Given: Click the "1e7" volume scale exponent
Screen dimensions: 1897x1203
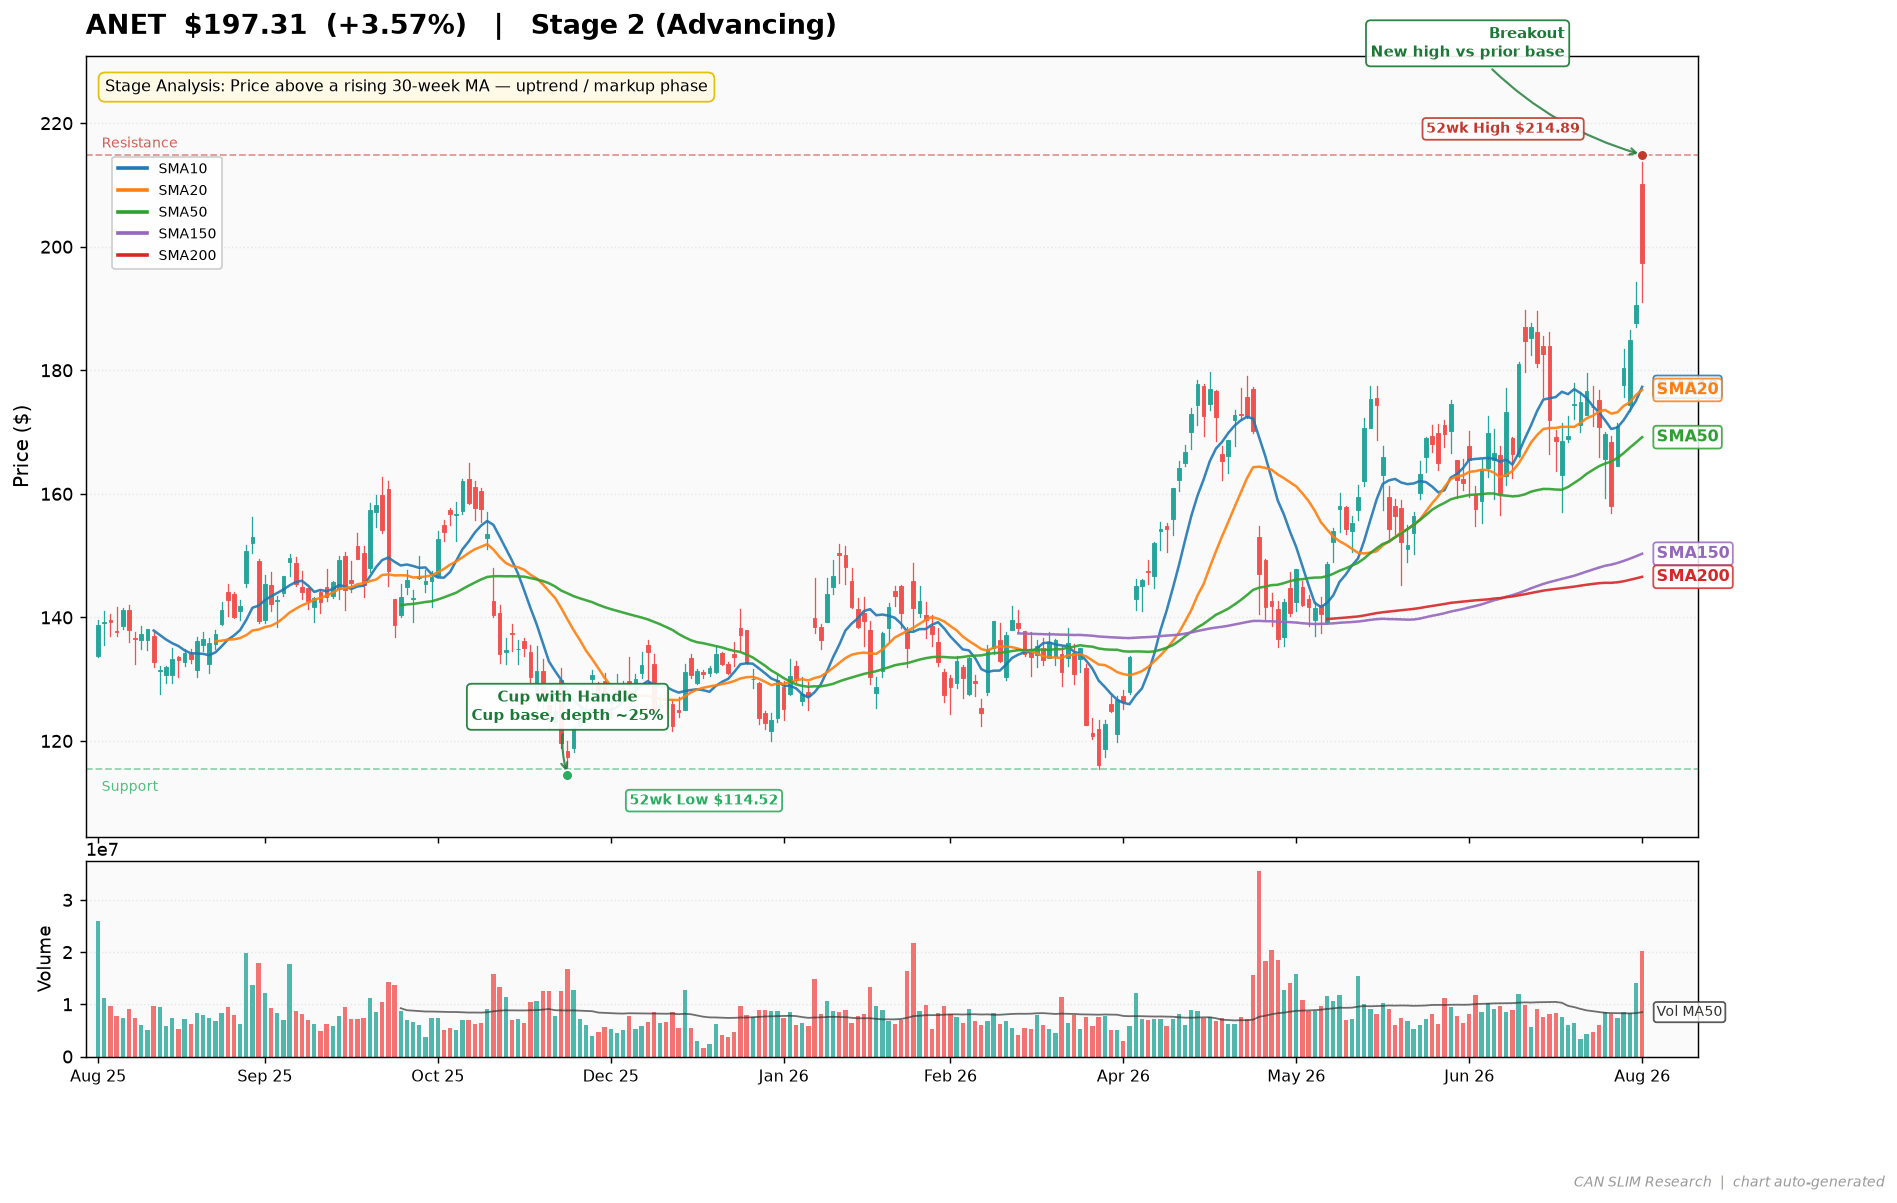Looking at the screenshot, I should tap(104, 850).
